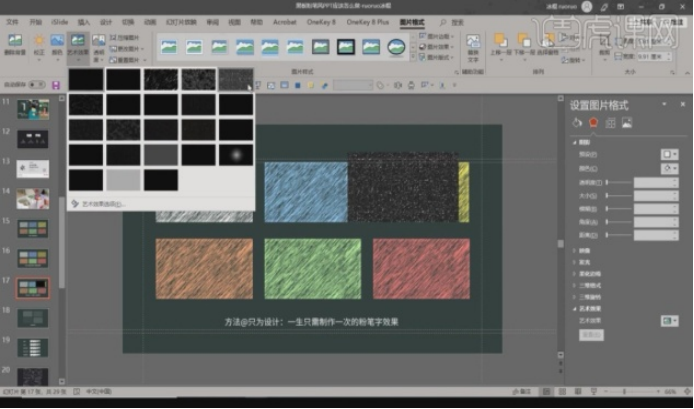Click the red chalk rectangle on the slide
The height and width of the screenshot is (409, 694).
click(x=421, y=269)
